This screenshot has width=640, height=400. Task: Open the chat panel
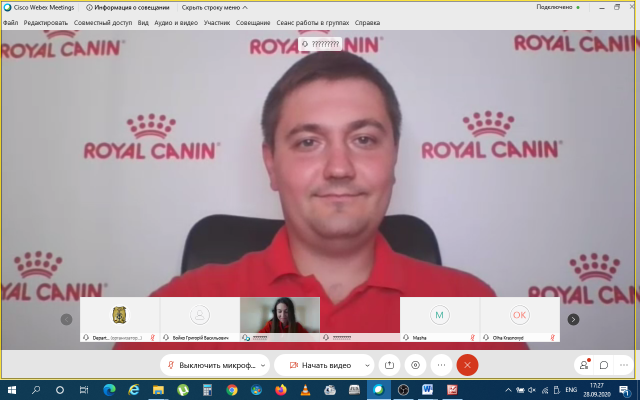coord(604,365)
